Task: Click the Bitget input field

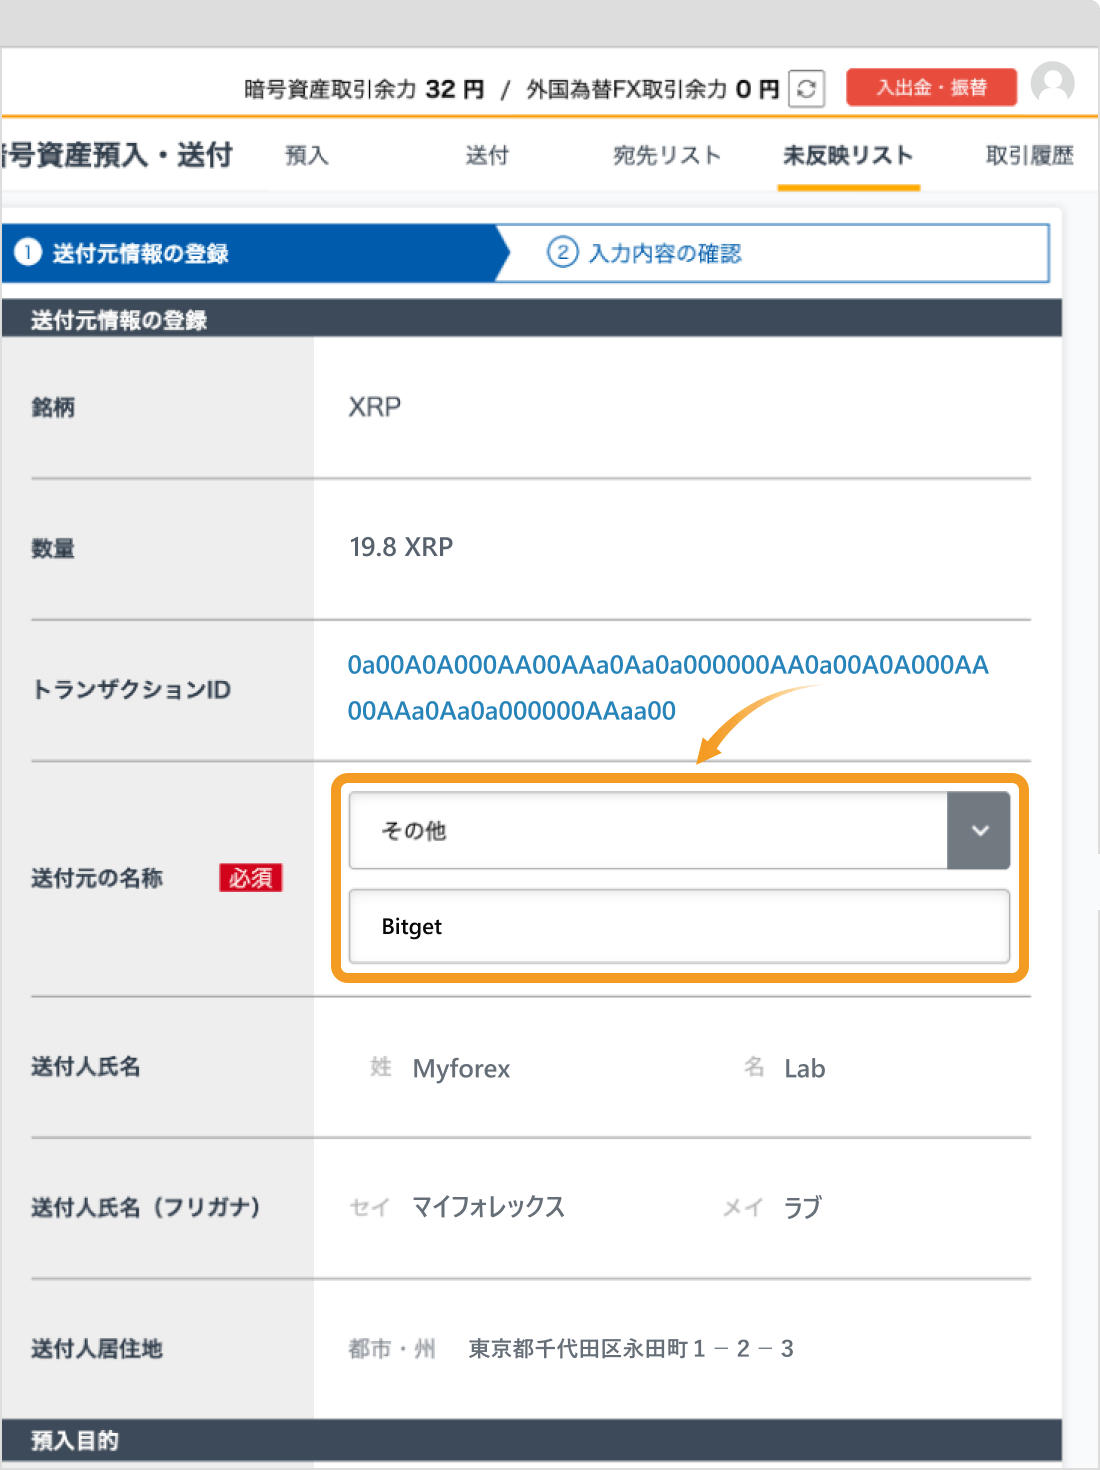Action: coord(680,926)
